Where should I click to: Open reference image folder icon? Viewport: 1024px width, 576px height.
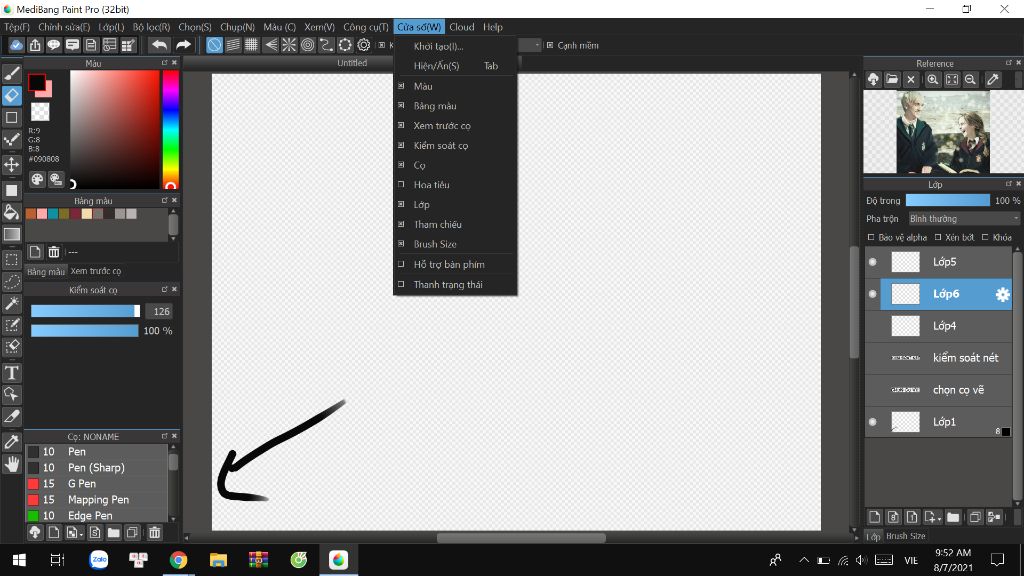(892, 80)
